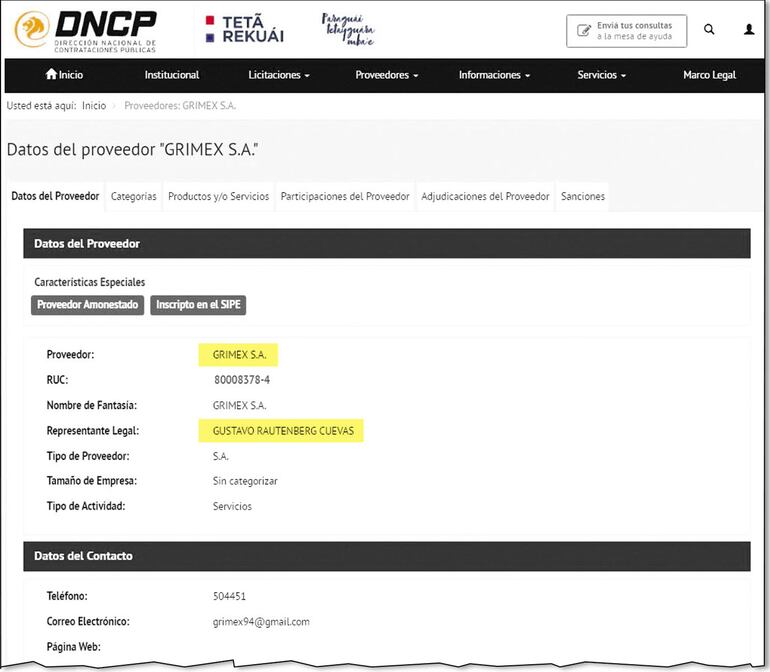Select the Datos del Proveedor tab

pyautogui.click(x=55, y=196)
